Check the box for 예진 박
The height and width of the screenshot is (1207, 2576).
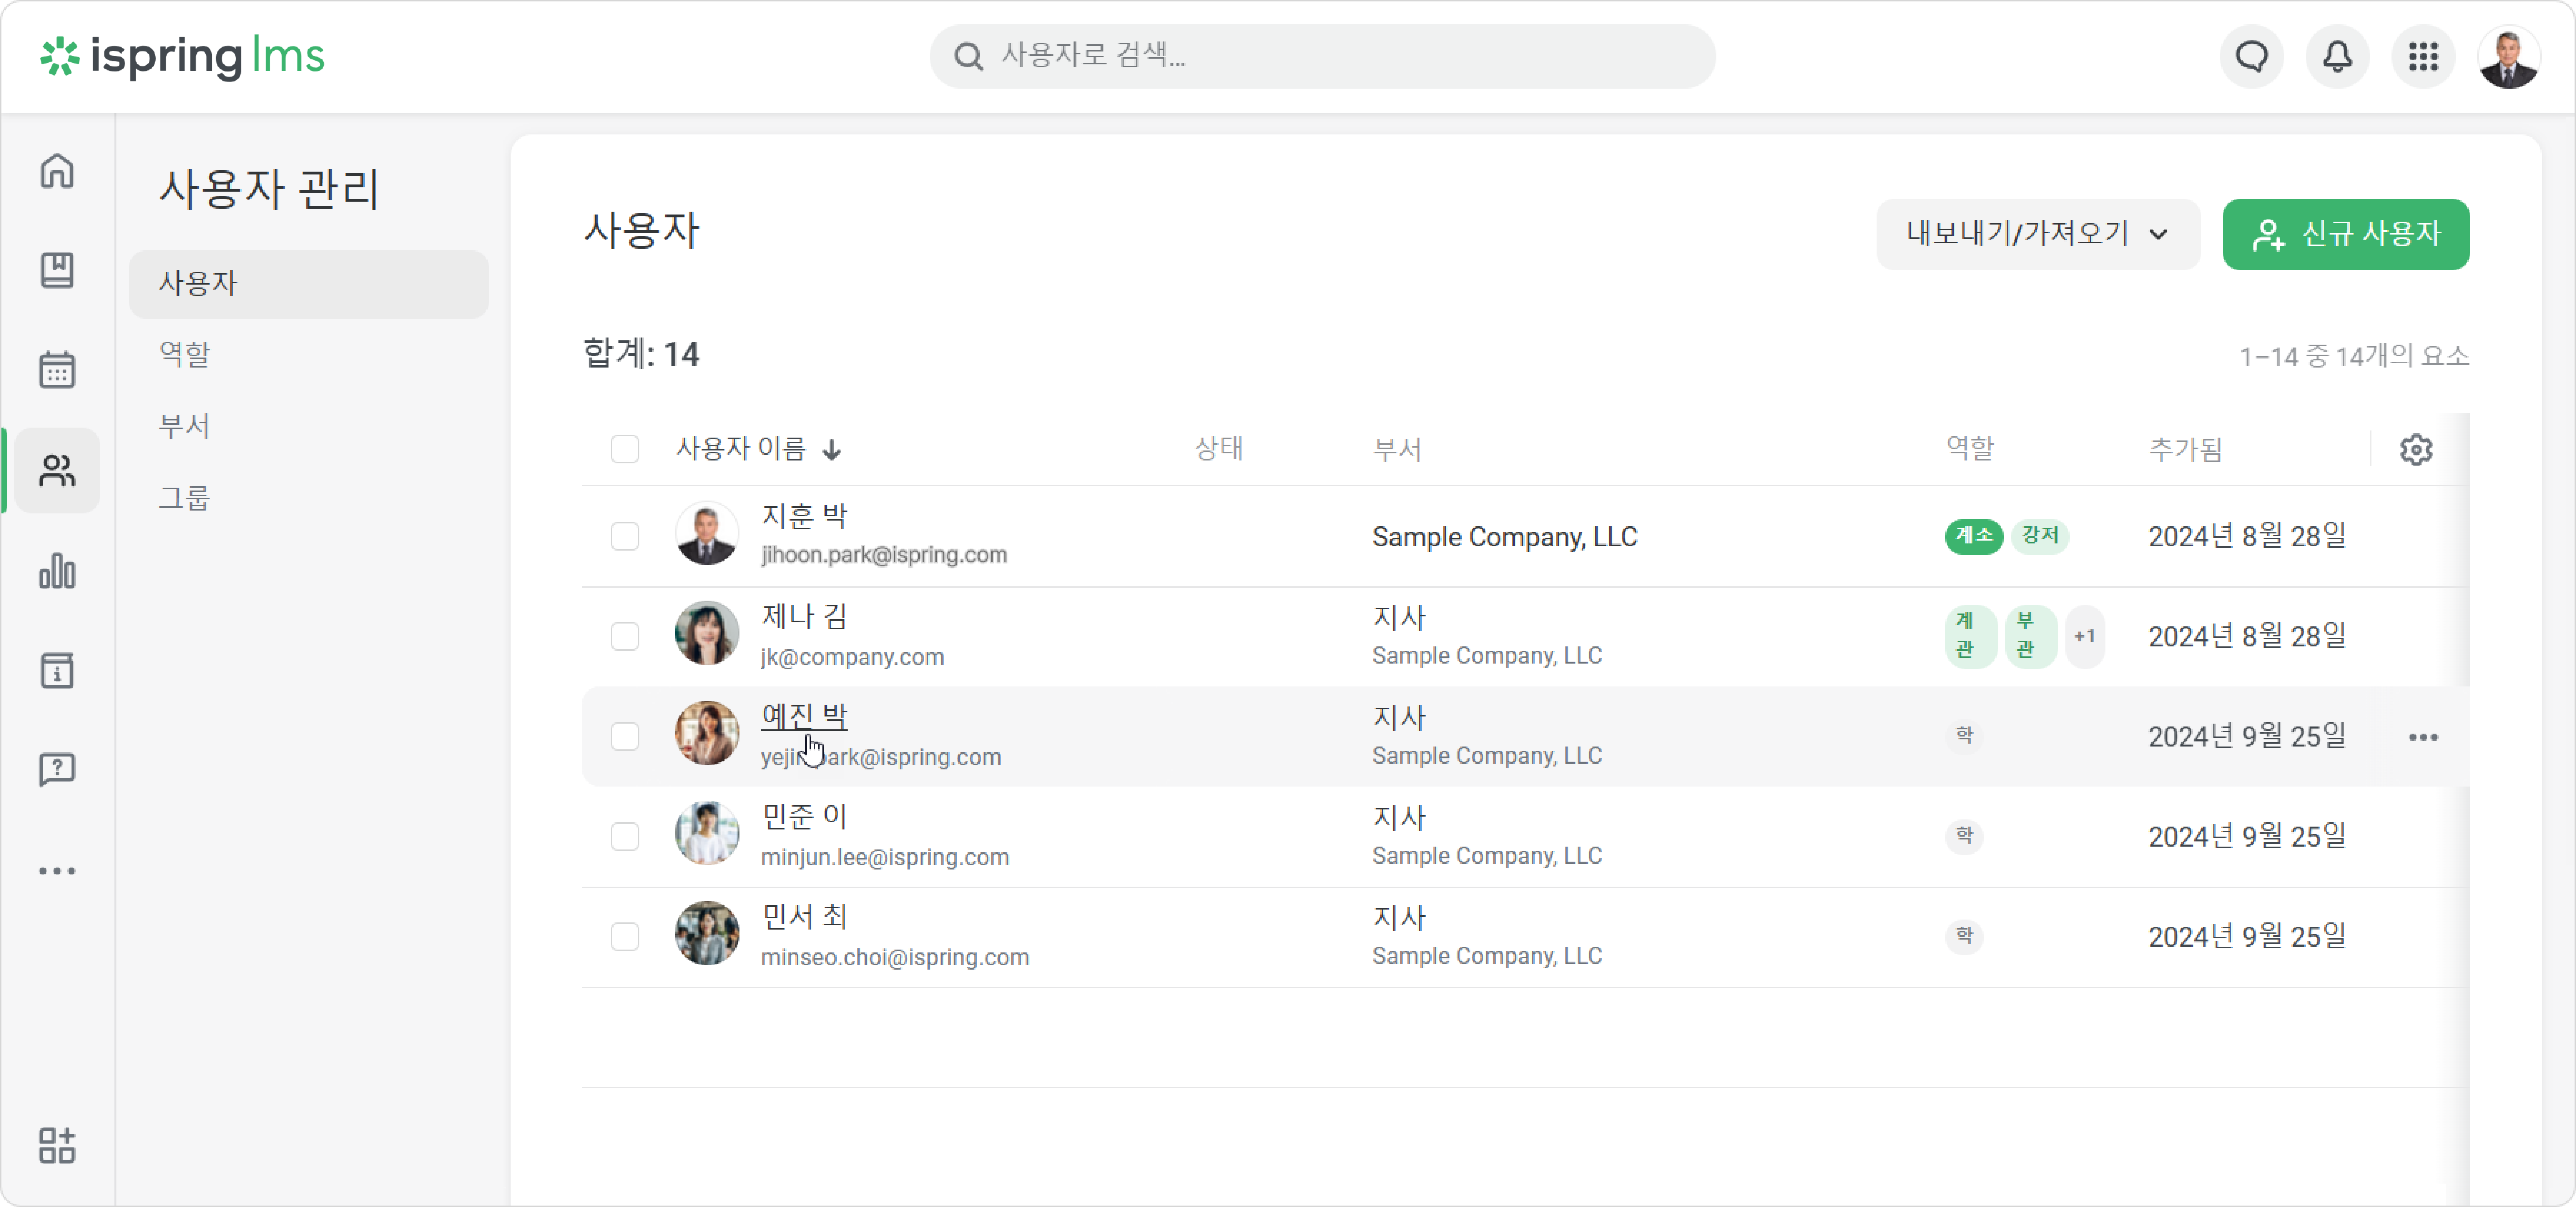click(625, 736)
